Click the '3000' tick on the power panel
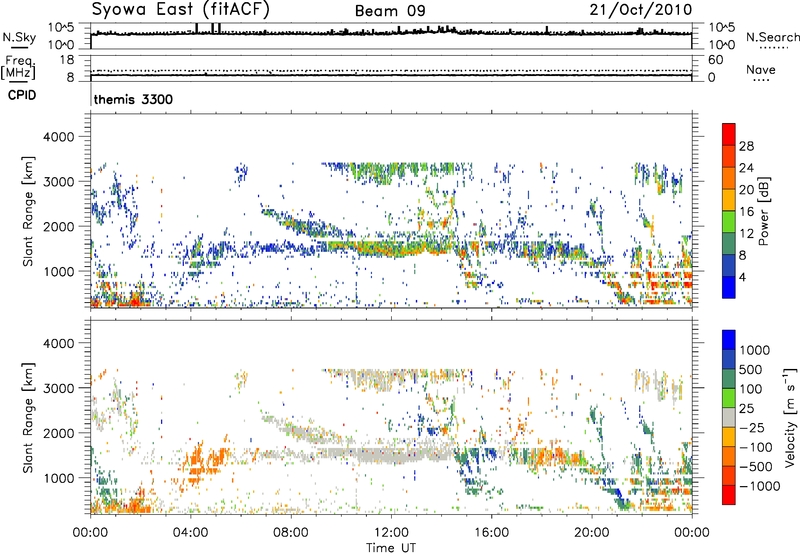The image size is (800, 554). 58,182
